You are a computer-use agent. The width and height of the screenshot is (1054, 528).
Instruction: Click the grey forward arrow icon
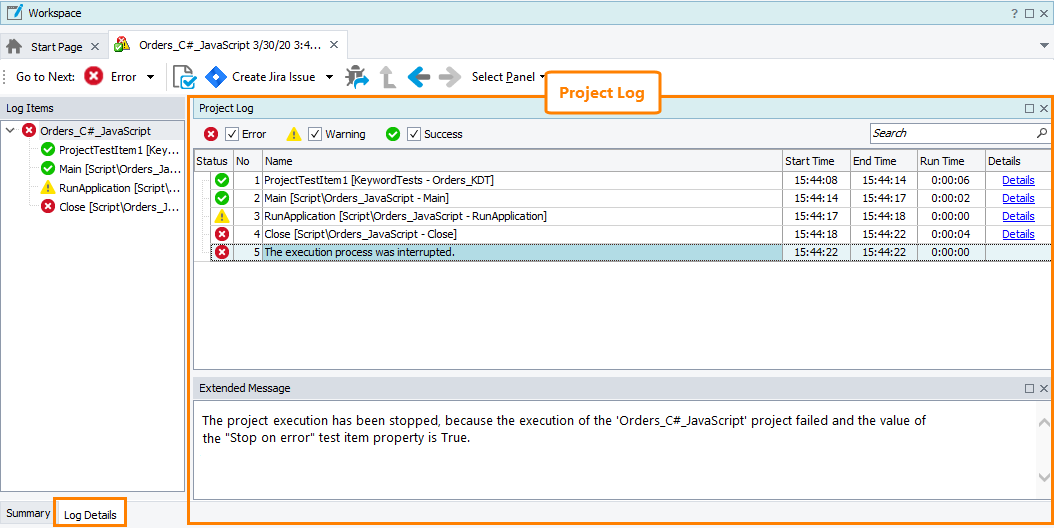(x=449, y=77)
